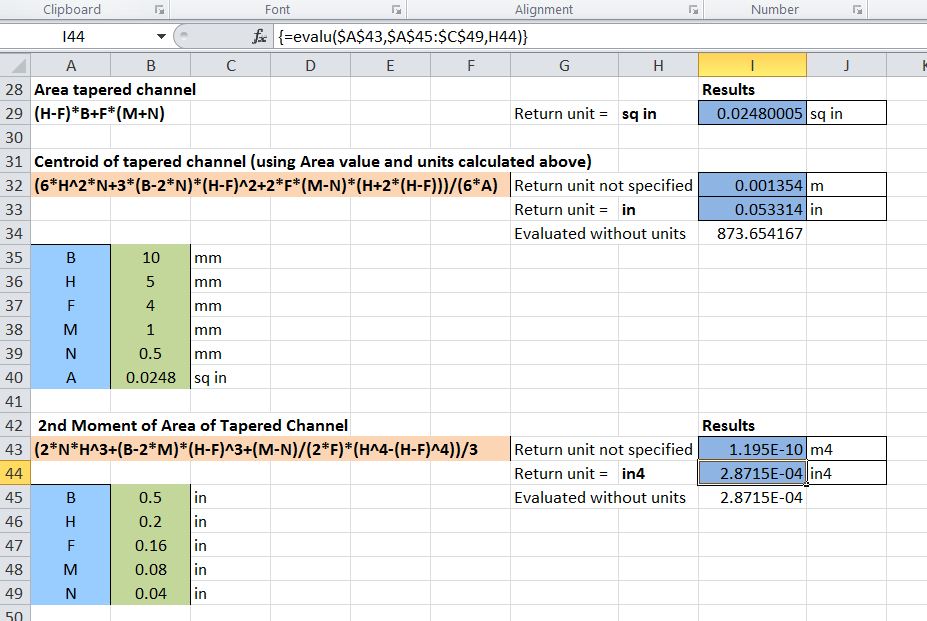
Task: Click the cell showing 873.654167
Action: pos(752,233)
